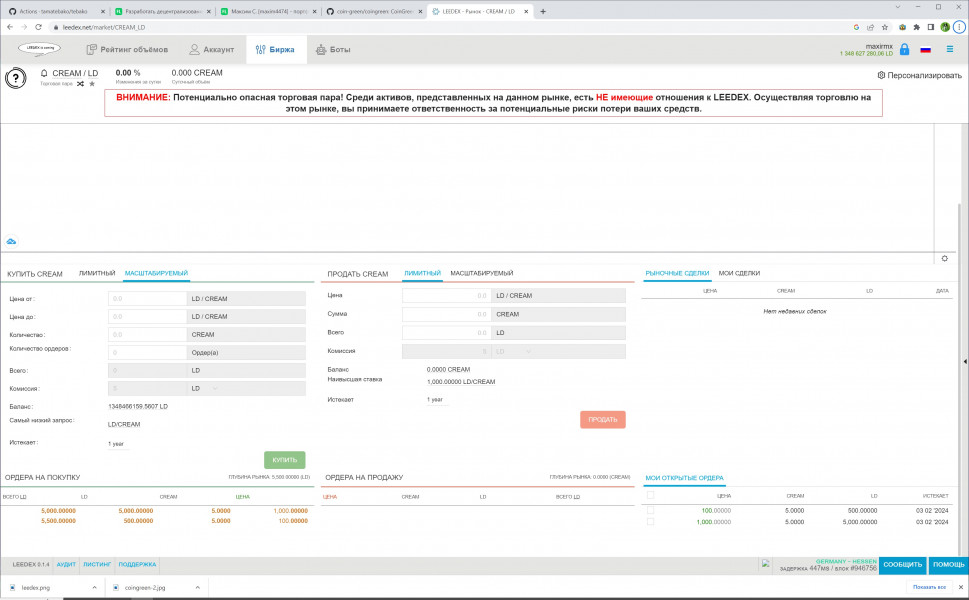The width and height of the screenshot is (969, 600).
Task: Open the Chrome profile avatar
Action: (x=945, y=27)
